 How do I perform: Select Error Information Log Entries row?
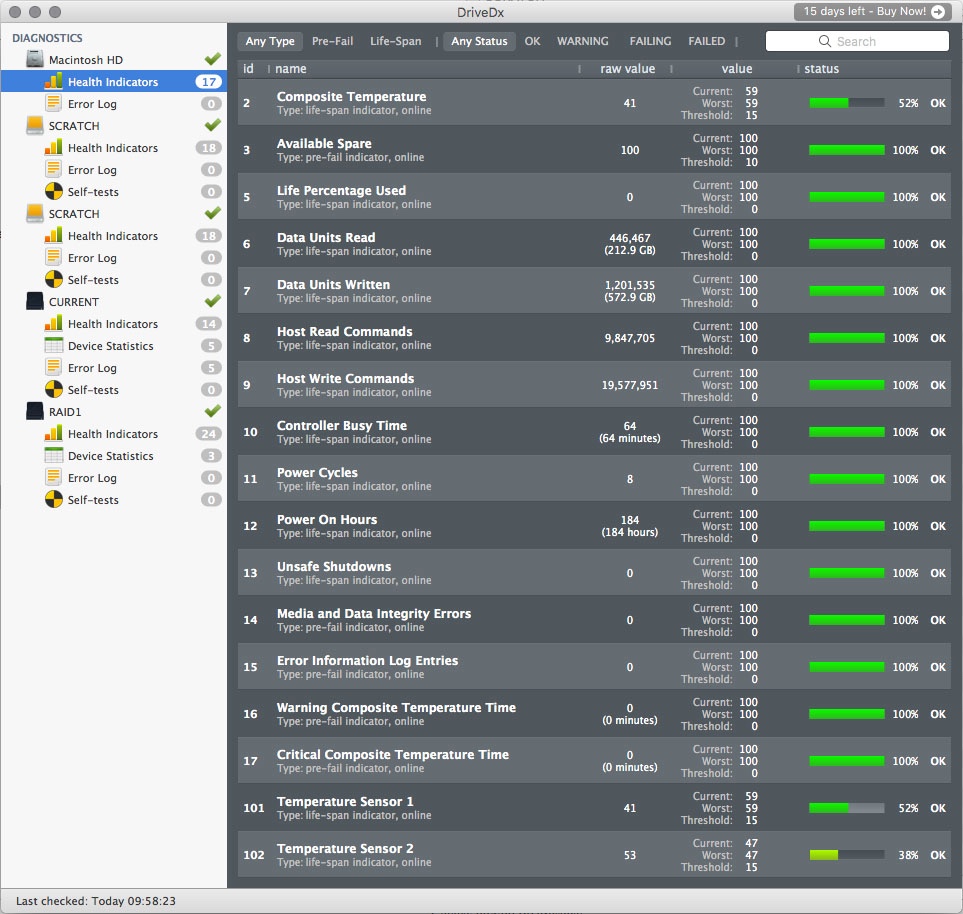tap(595, 667)
